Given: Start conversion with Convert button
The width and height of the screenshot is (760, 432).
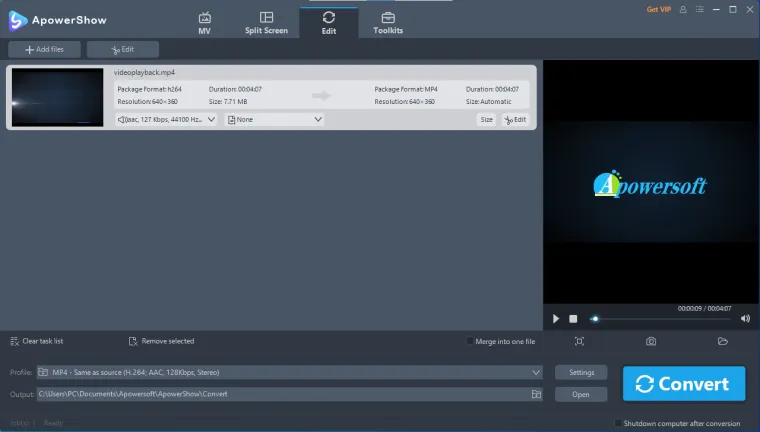Looking at the screenshot, I should click(x=684, y=384).
